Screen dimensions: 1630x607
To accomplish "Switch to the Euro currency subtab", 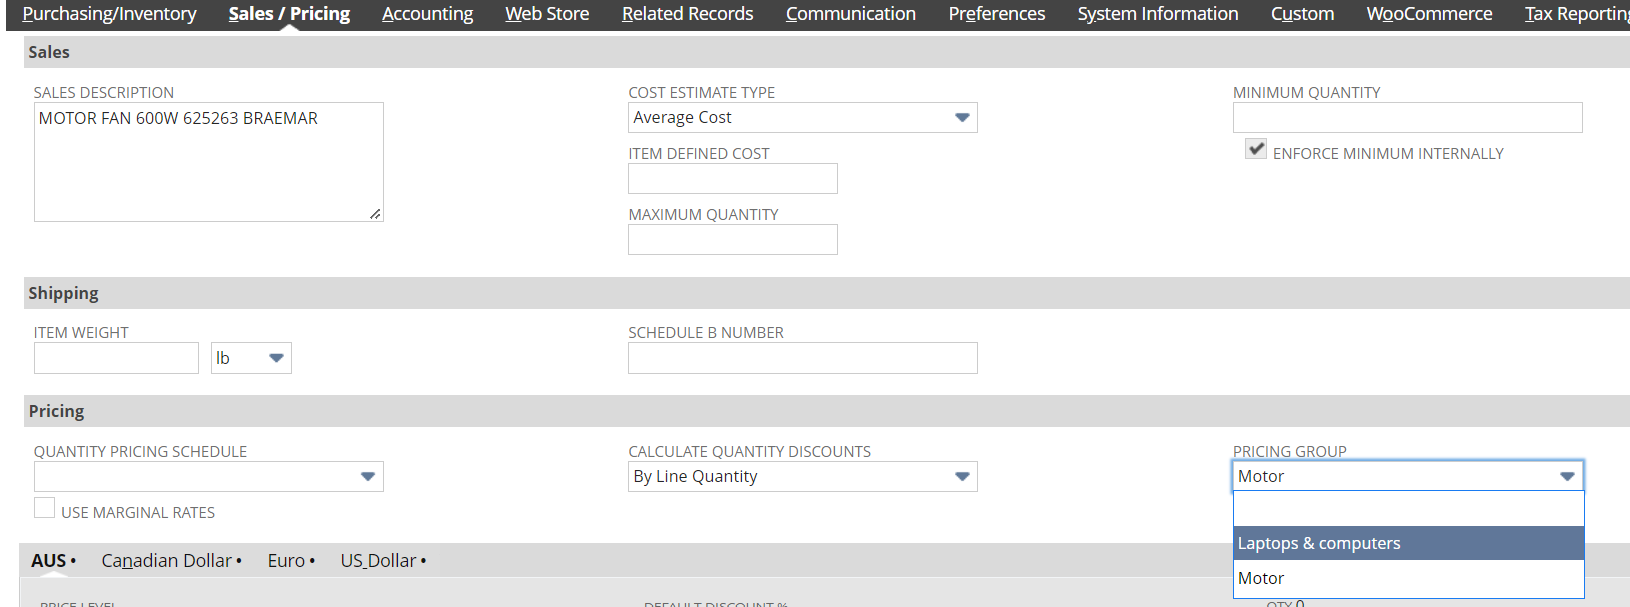I will point(291,561).
